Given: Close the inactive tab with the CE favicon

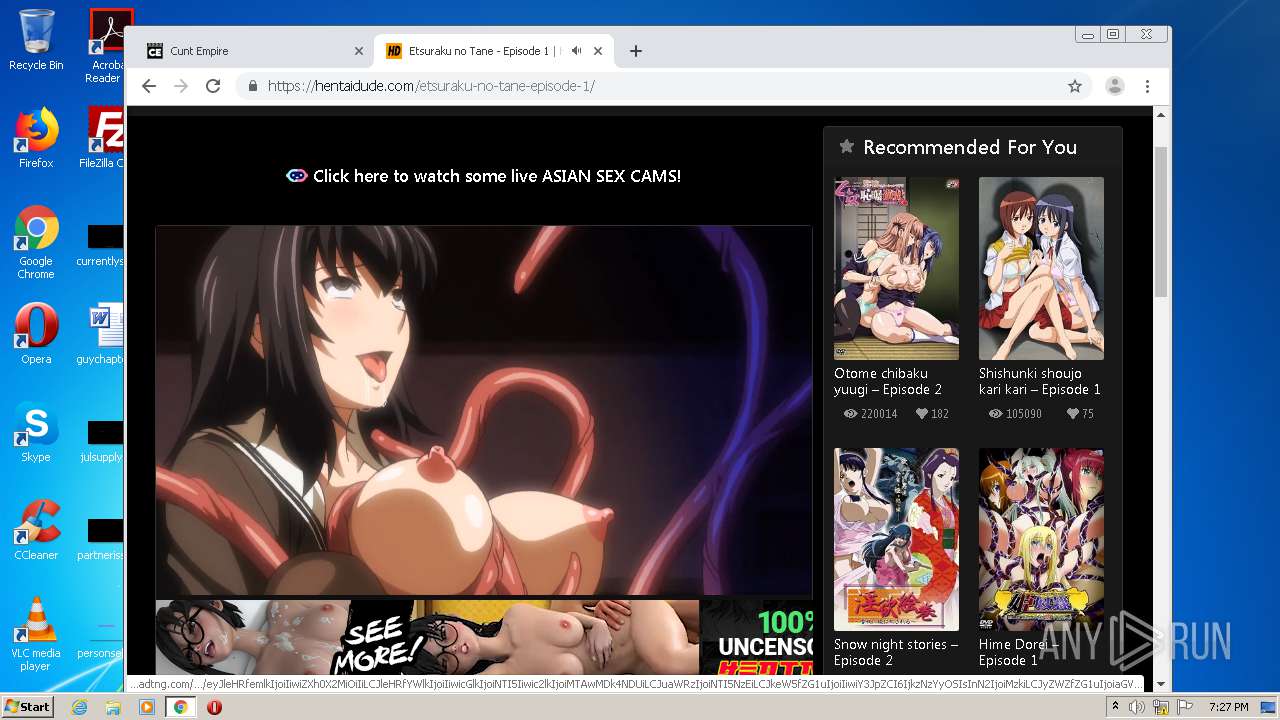Looking at the screenshot, I should [x=359, y=51].
